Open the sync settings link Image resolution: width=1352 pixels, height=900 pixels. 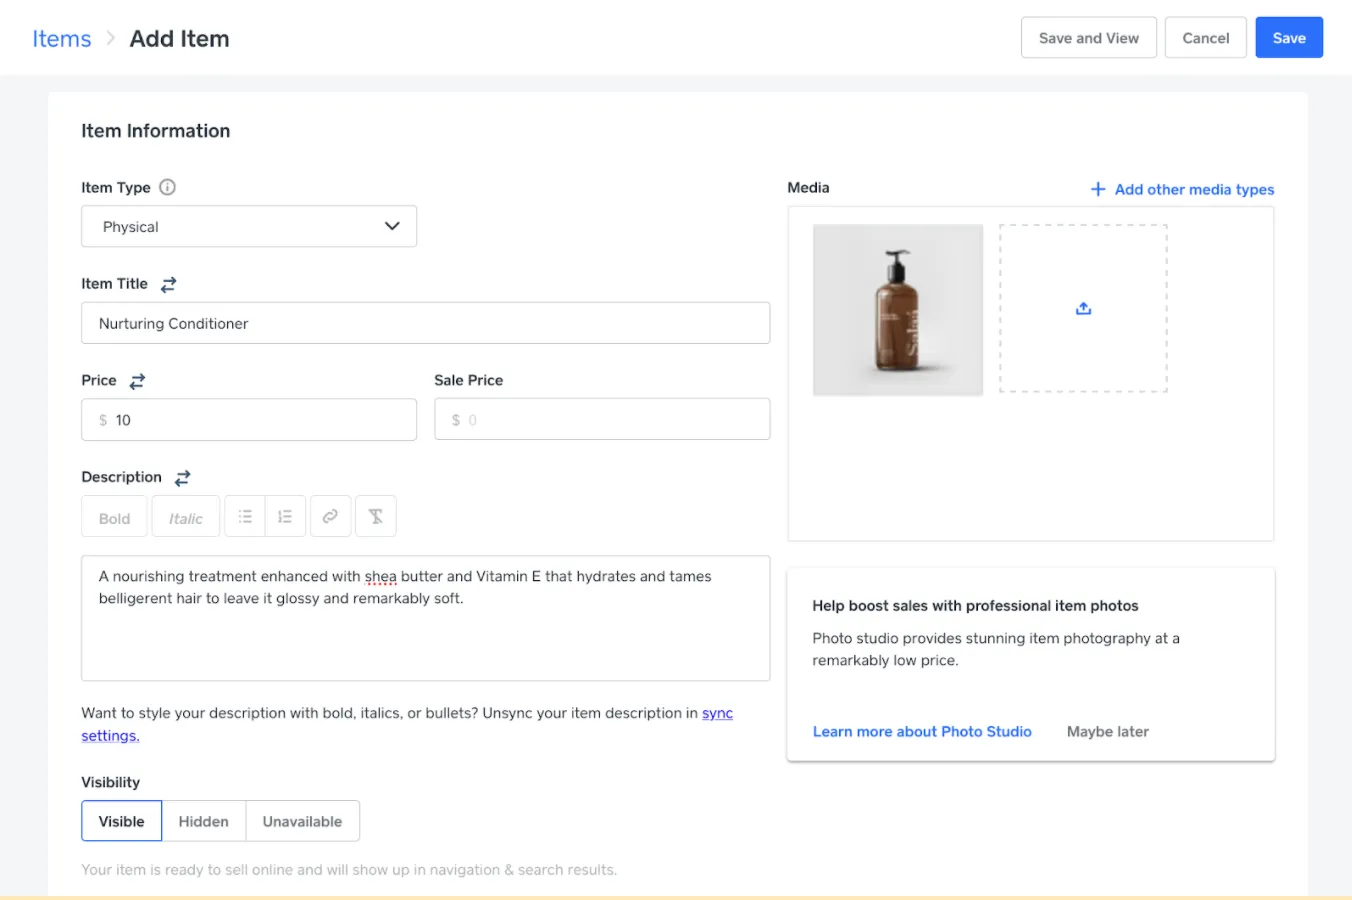(x=717, y=713)
